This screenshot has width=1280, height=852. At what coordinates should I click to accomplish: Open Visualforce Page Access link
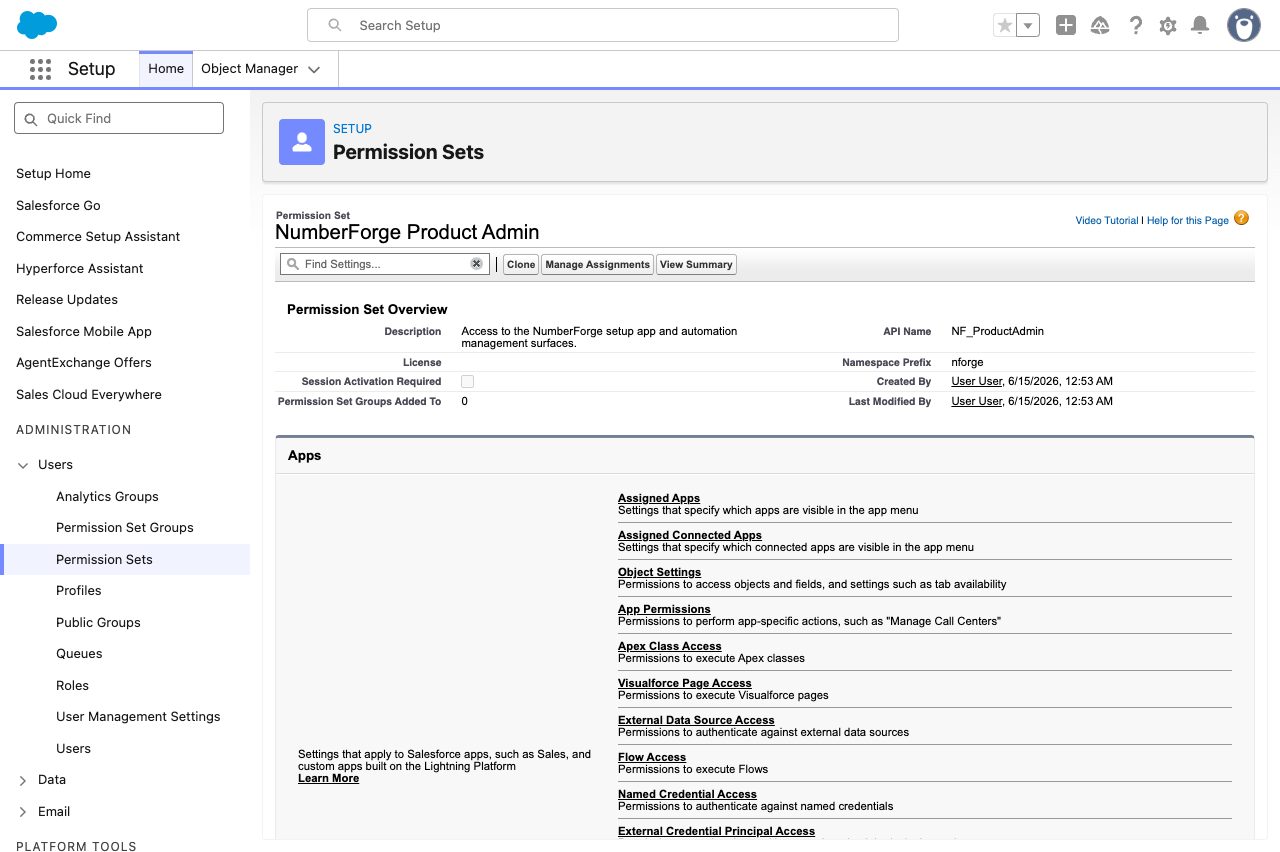685,683
